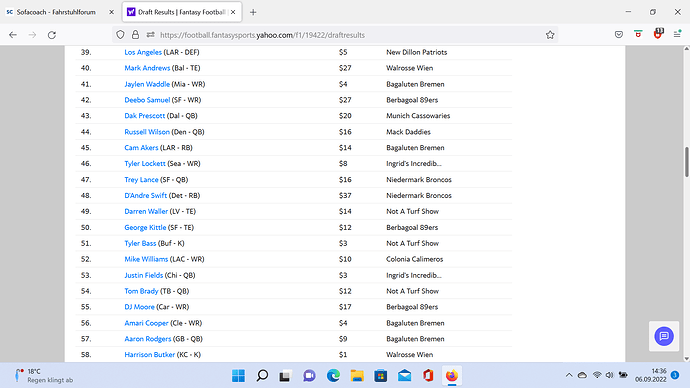Image resolution: width=690 pixels, height=388 pixels.
Task: Open Tyler Lockett player link
Action: [x=145, y=163]
